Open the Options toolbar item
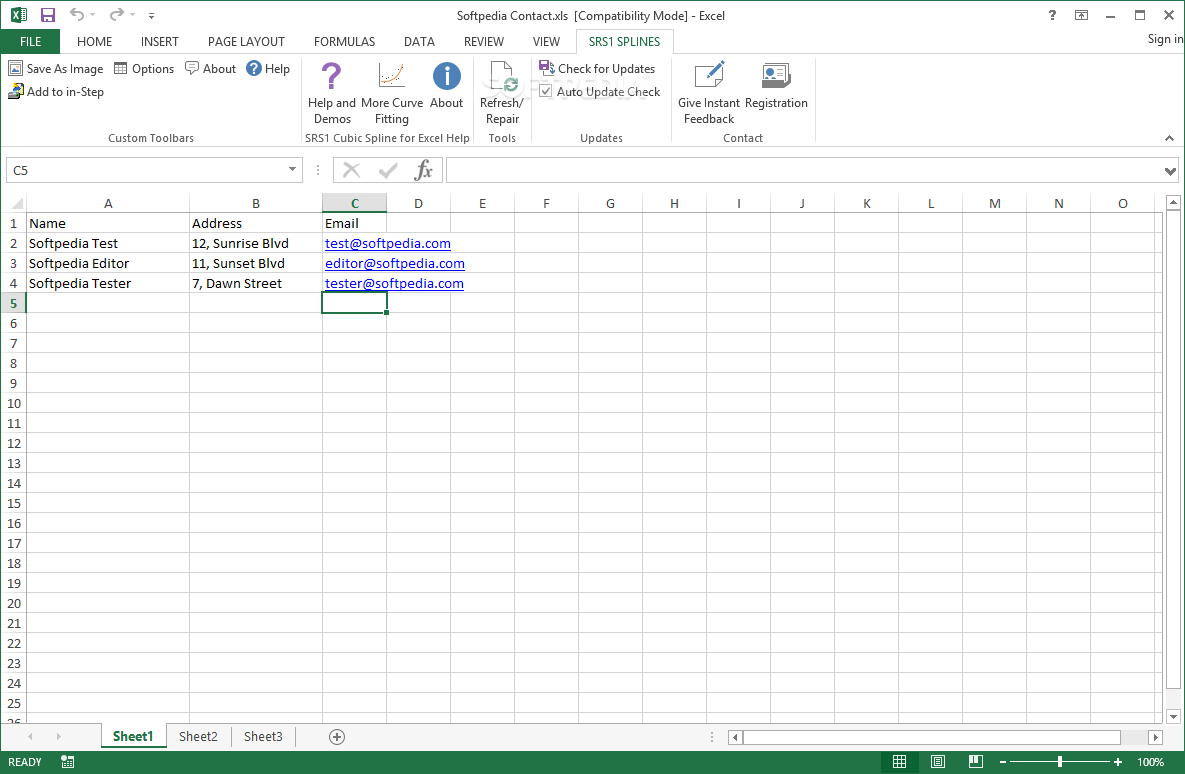Screen dimensions: 1185x774 [144, 69]
